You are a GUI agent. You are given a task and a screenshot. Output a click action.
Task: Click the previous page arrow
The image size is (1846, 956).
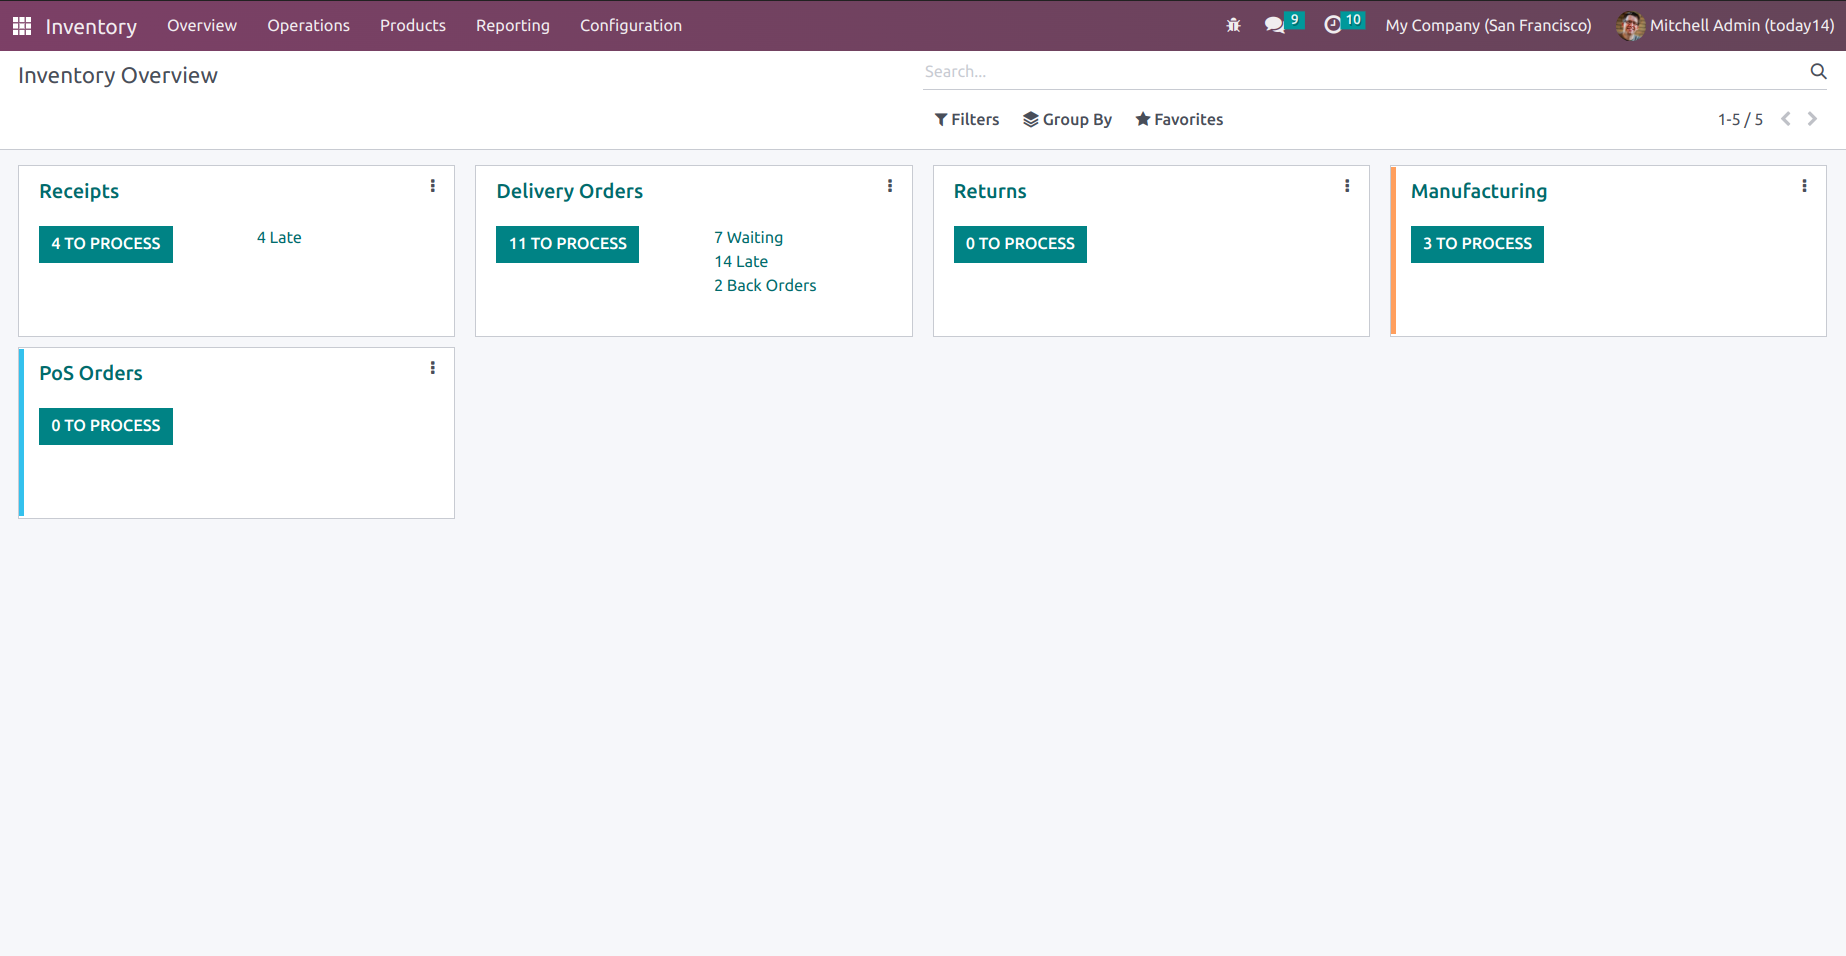[x=1786, y=119]
